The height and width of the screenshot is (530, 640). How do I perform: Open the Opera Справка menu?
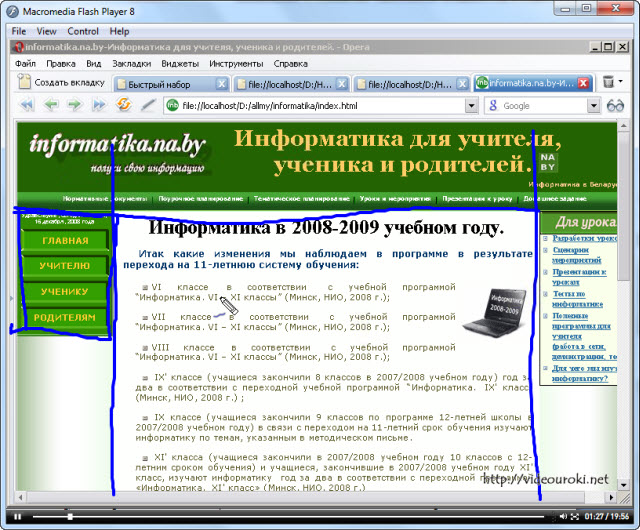[291, 64]
